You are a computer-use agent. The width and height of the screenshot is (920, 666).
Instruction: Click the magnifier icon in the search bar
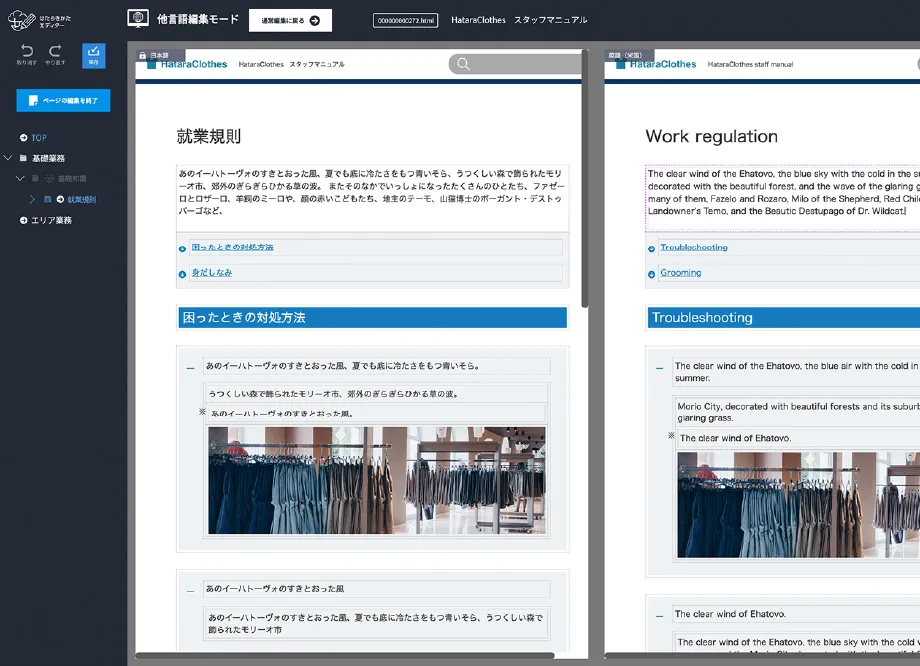pos(462,63)
